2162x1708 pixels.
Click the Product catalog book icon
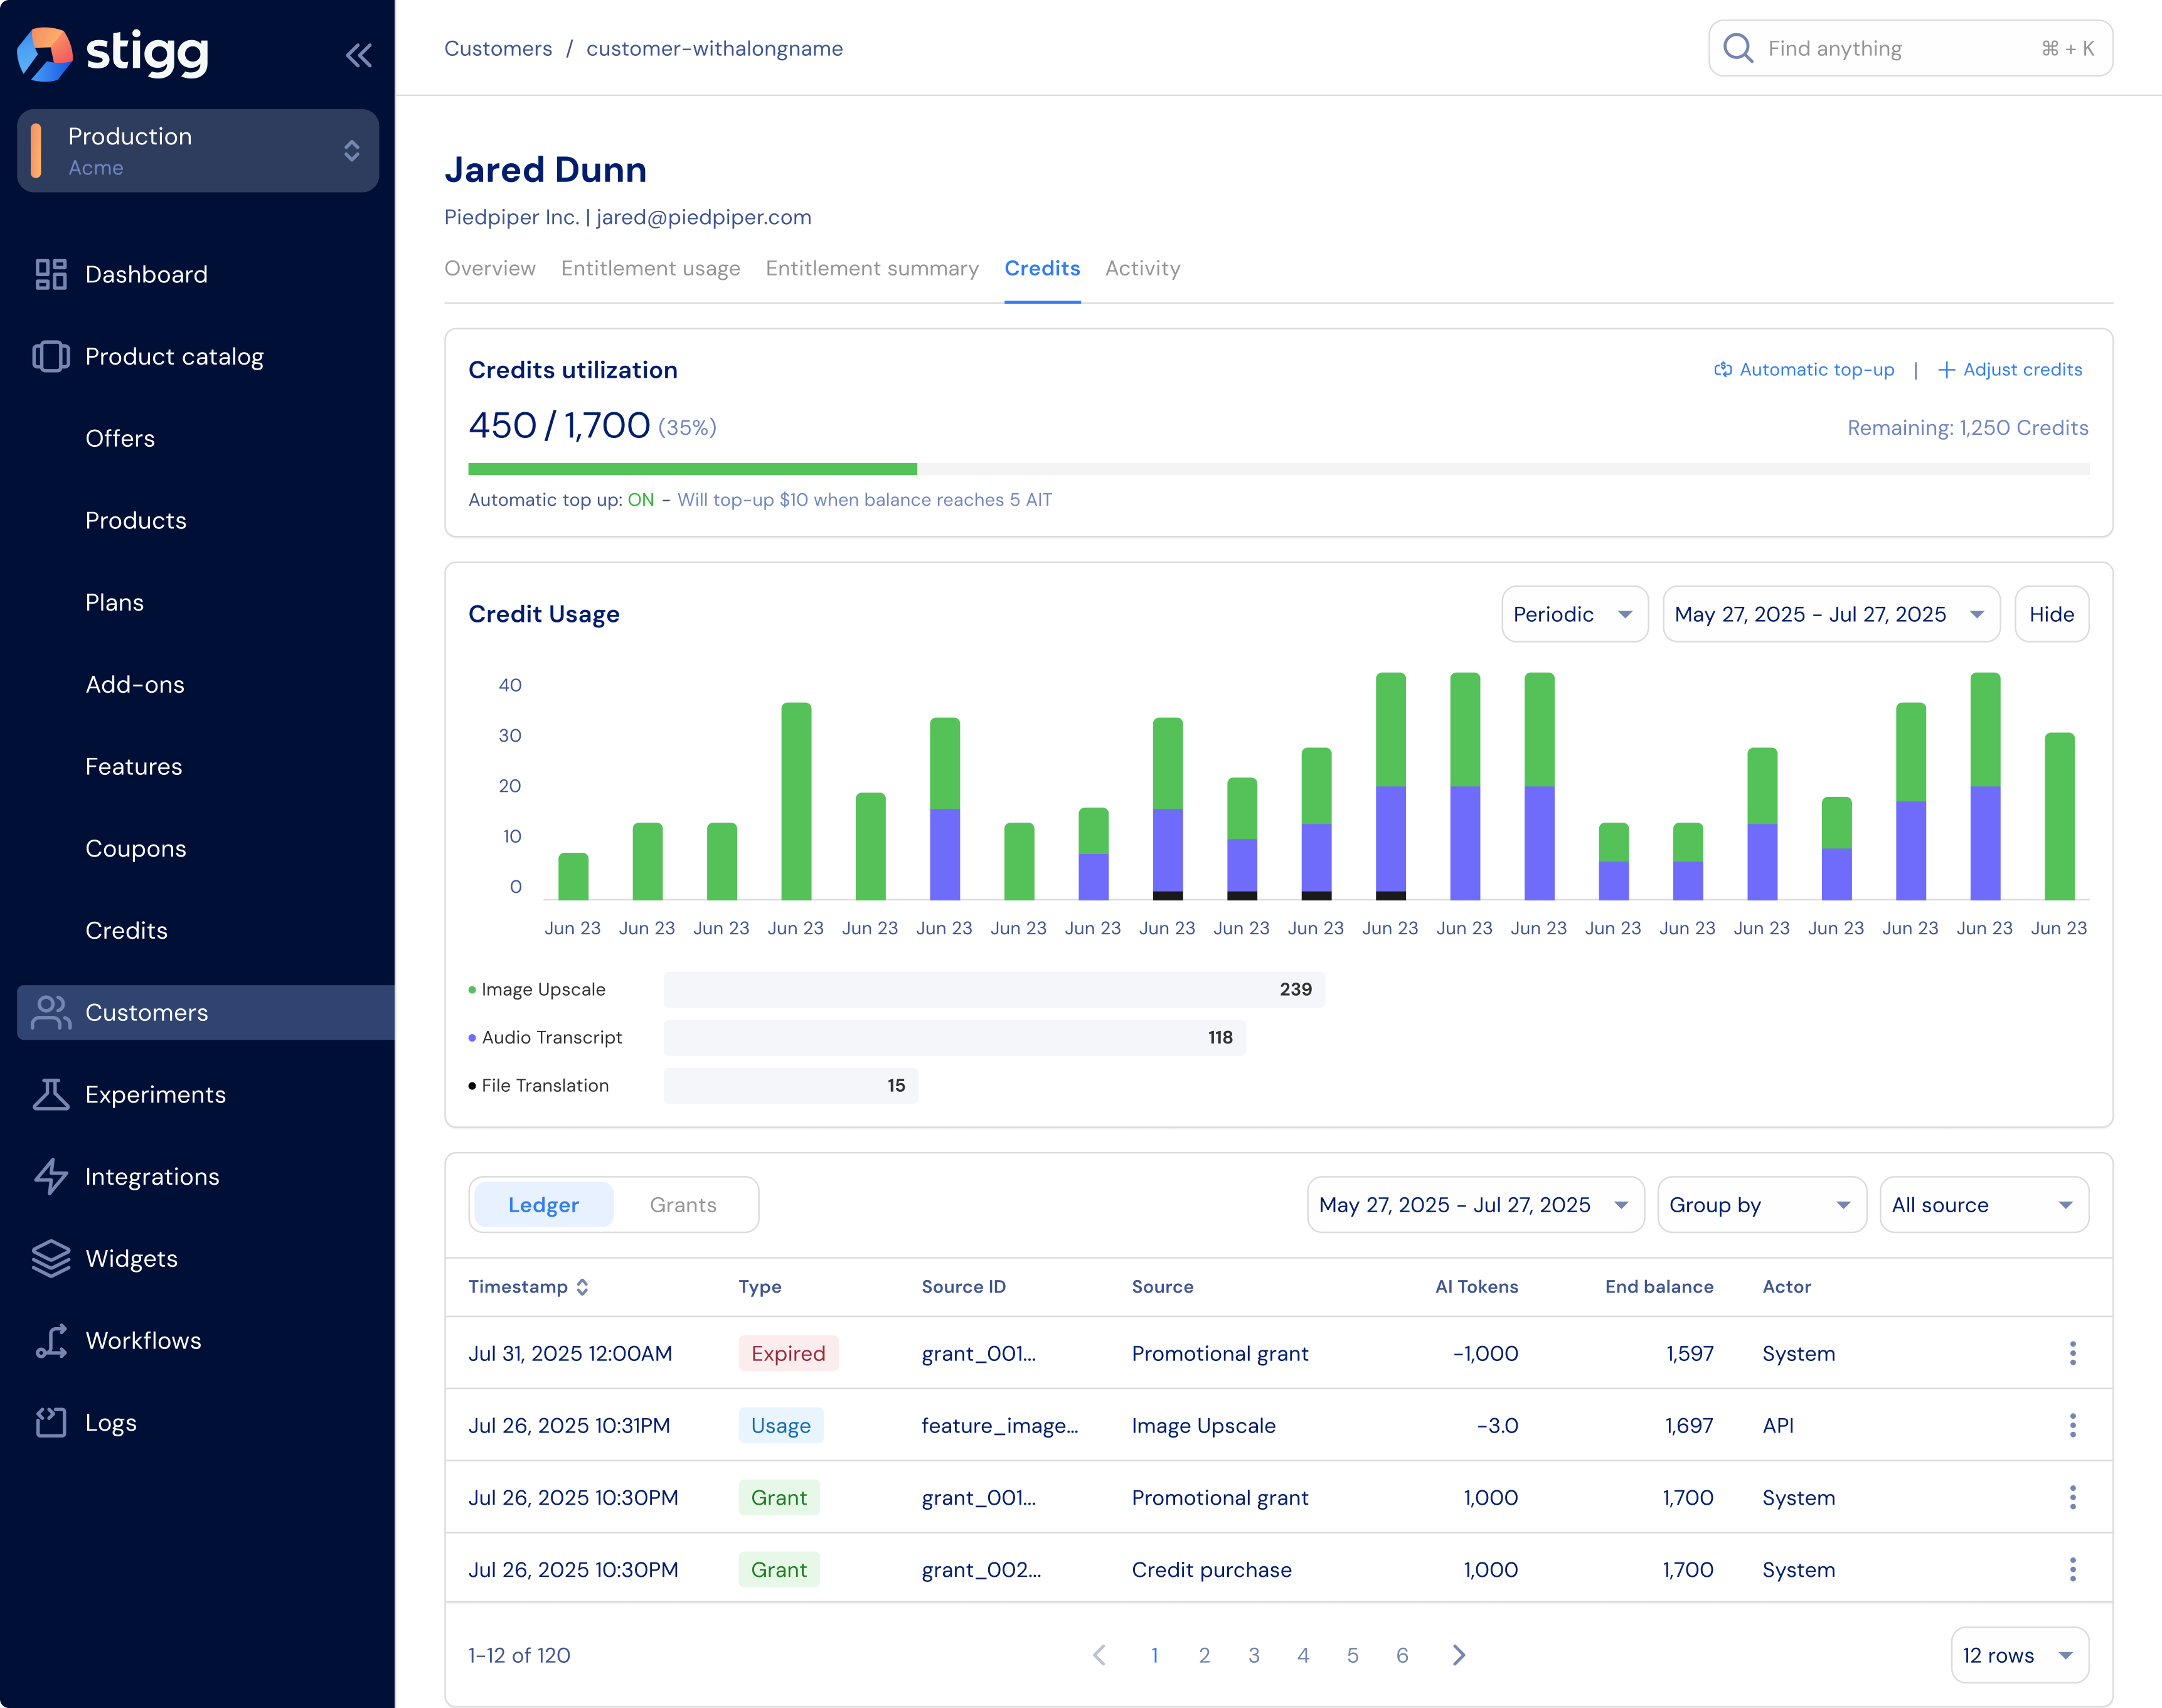[51, 356]
